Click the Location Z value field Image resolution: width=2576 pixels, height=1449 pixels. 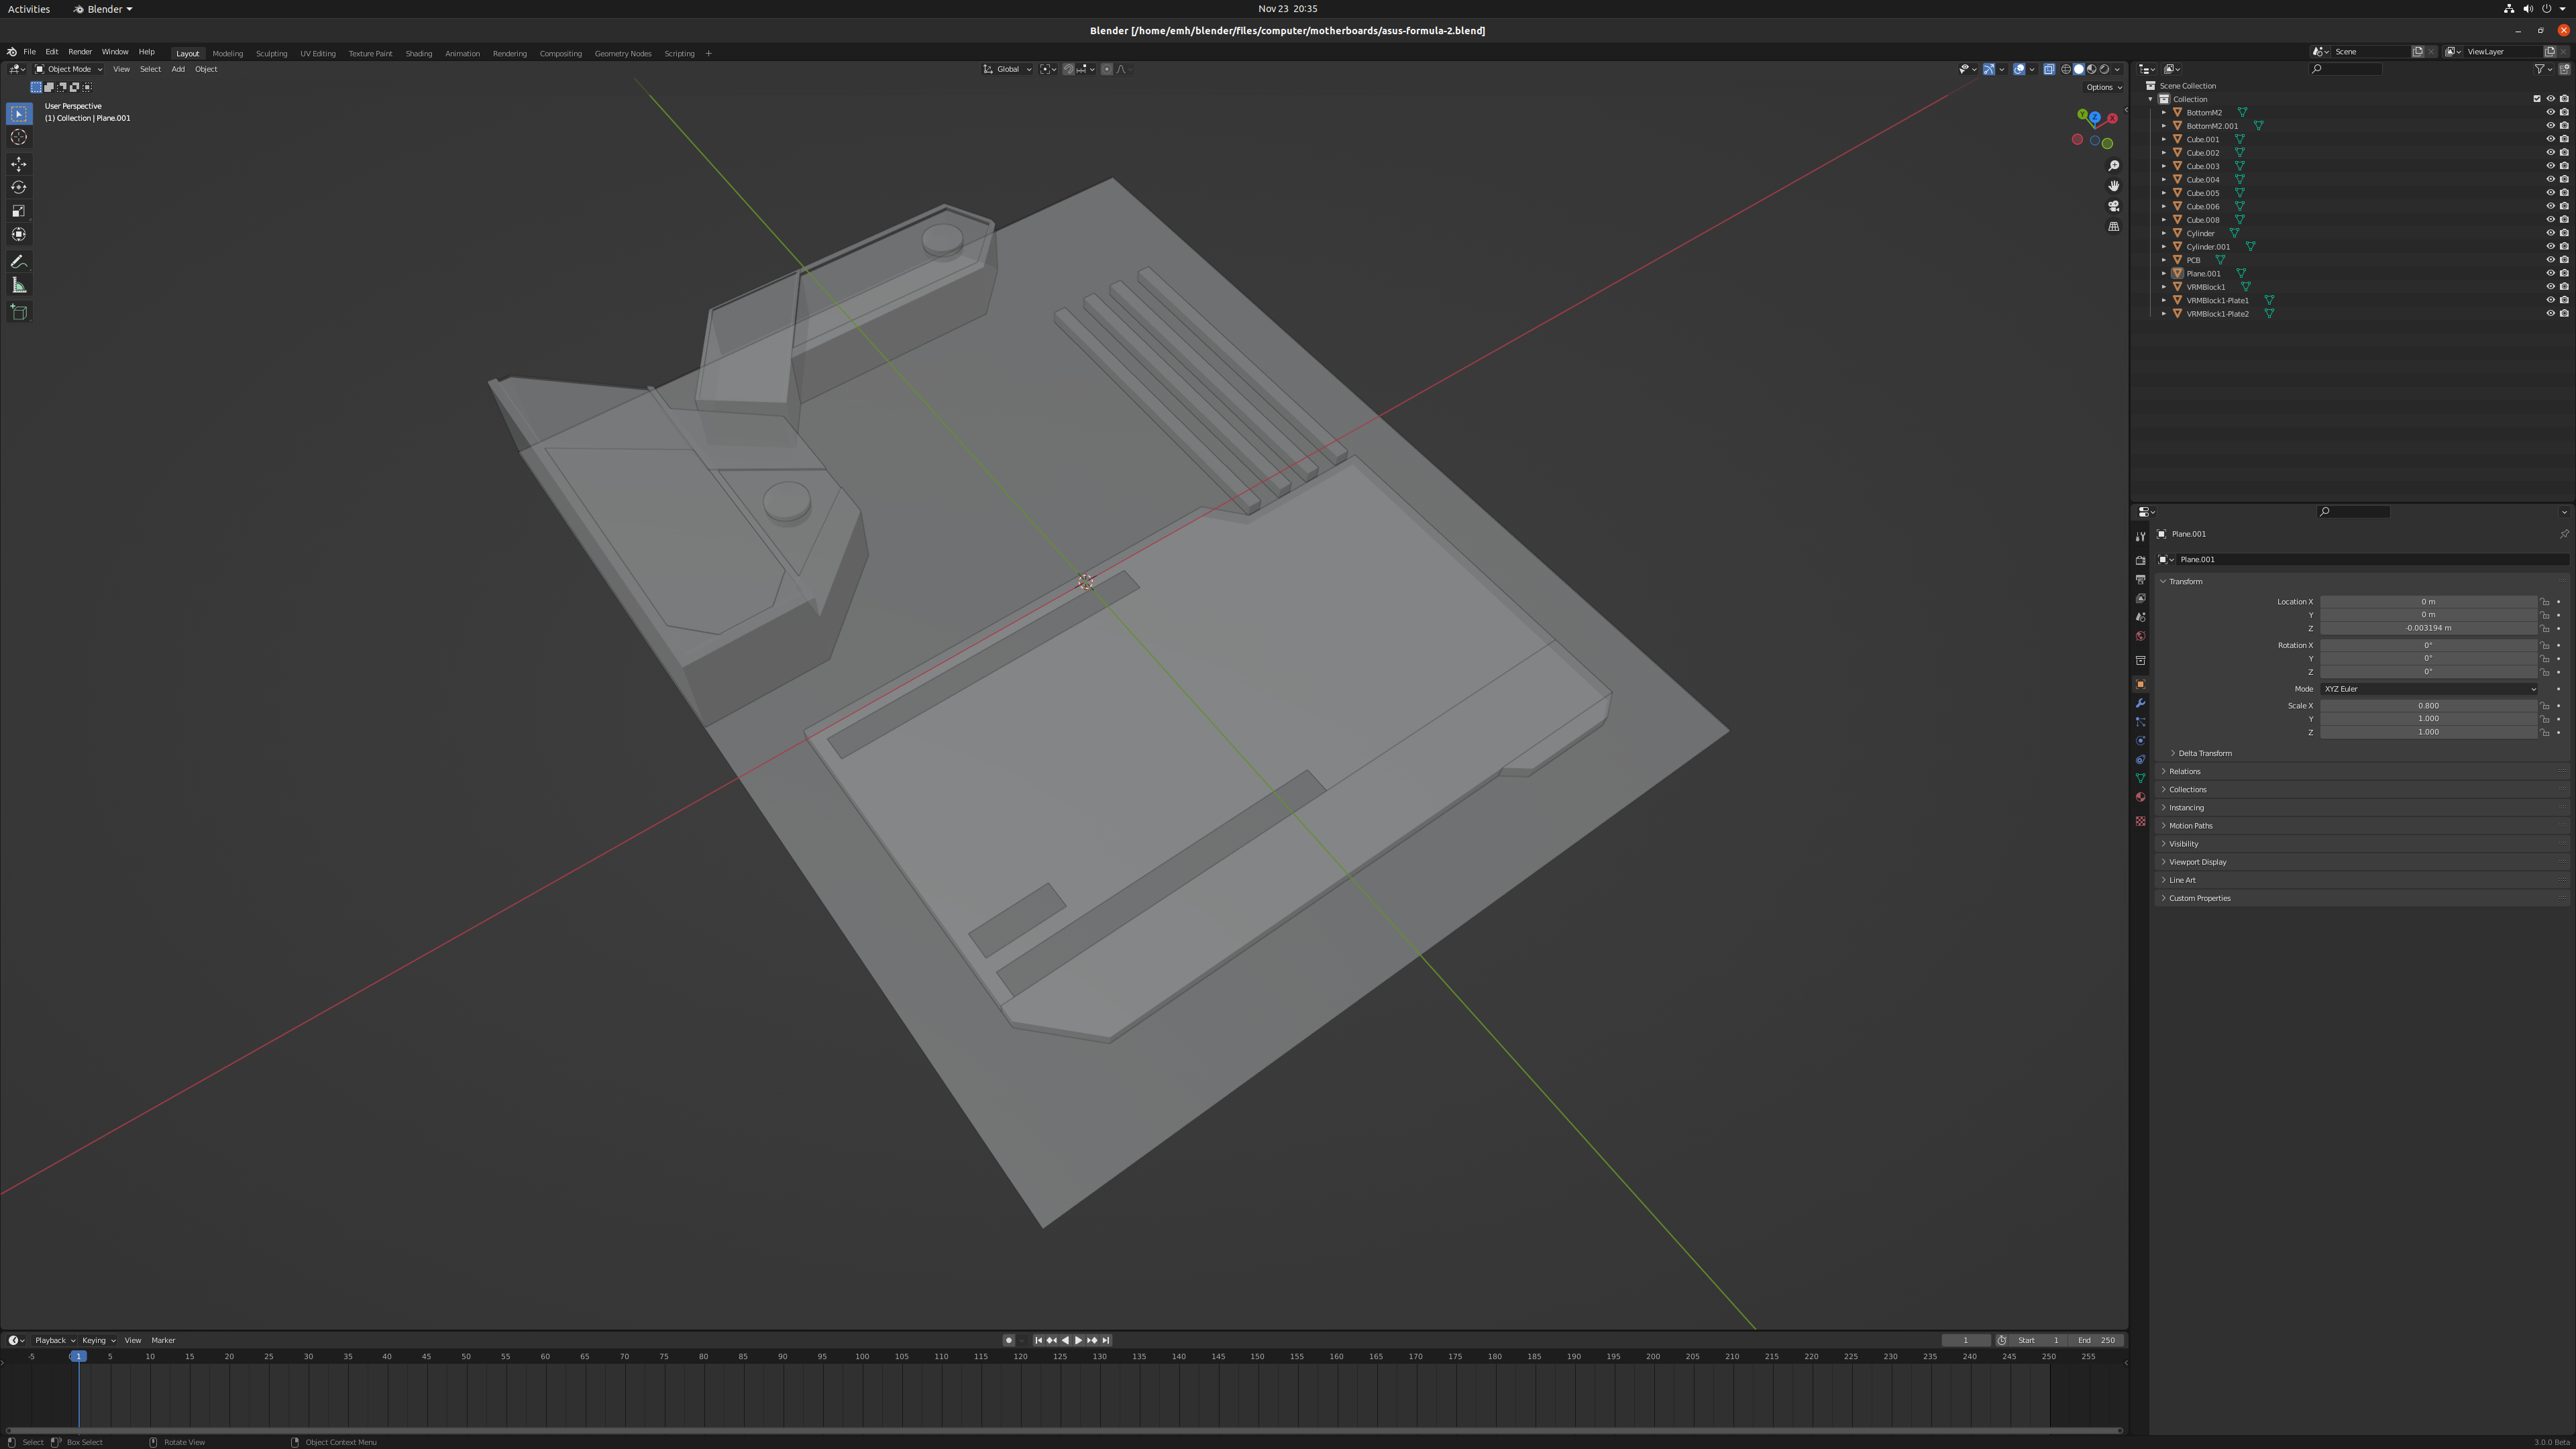click(x=2428, y=628)
